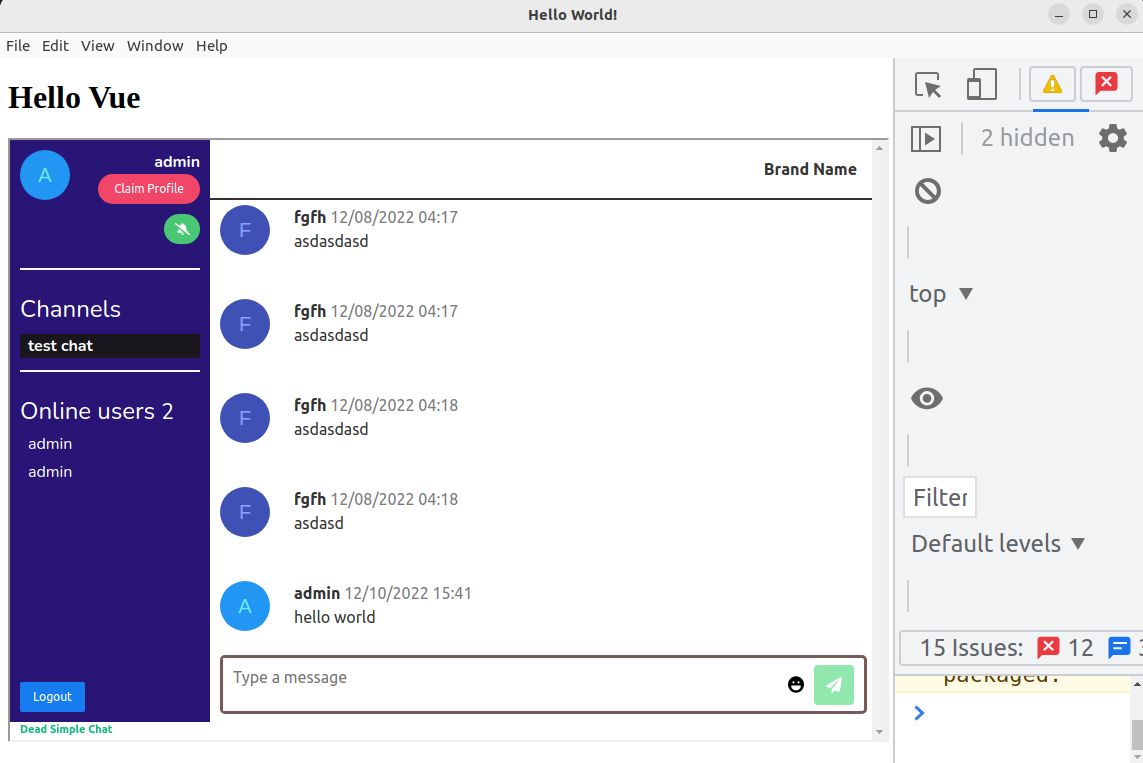Click the second admin in Online users

click(50, 472)
